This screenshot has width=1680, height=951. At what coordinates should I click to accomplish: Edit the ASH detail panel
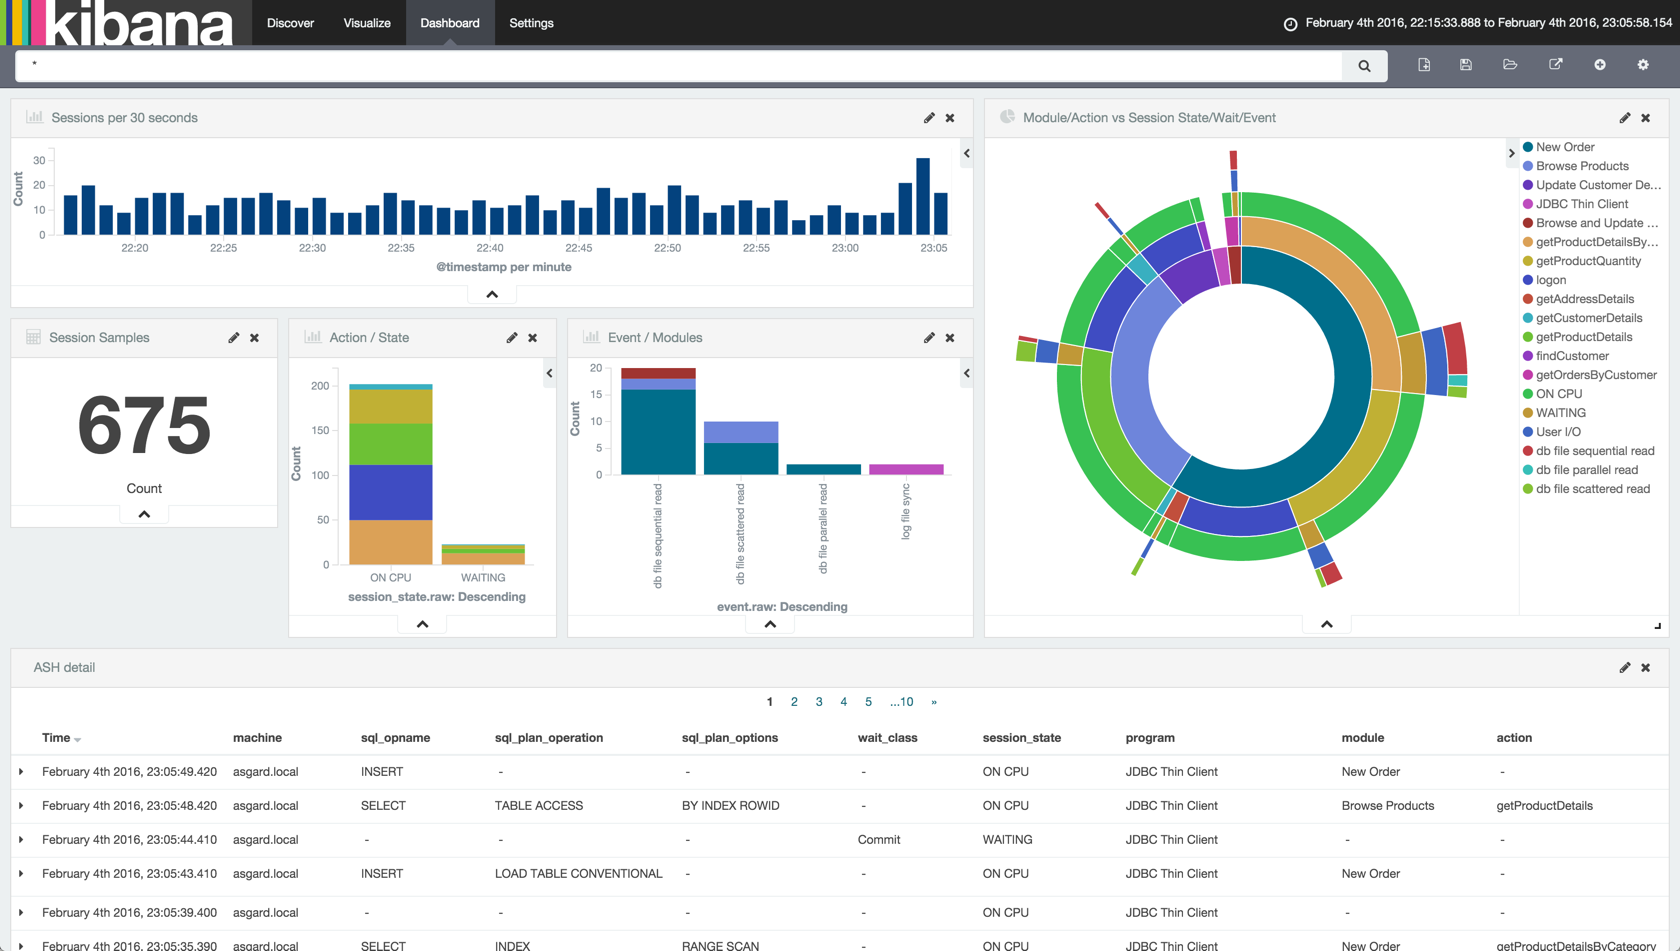point(1625,668)
